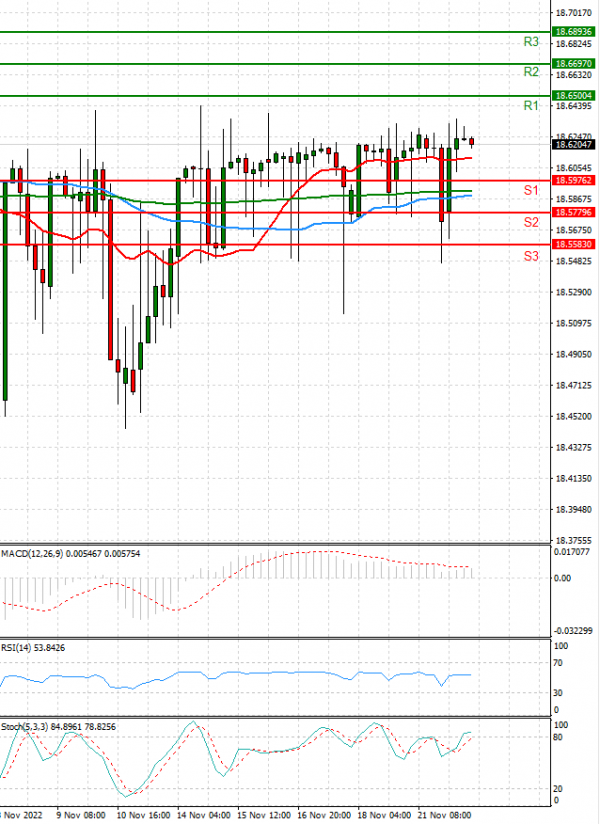The height and width of the screenshot is (824, 600).
Task: Click the 21 Nov 08:00 time label
Action: click(444, 815)
